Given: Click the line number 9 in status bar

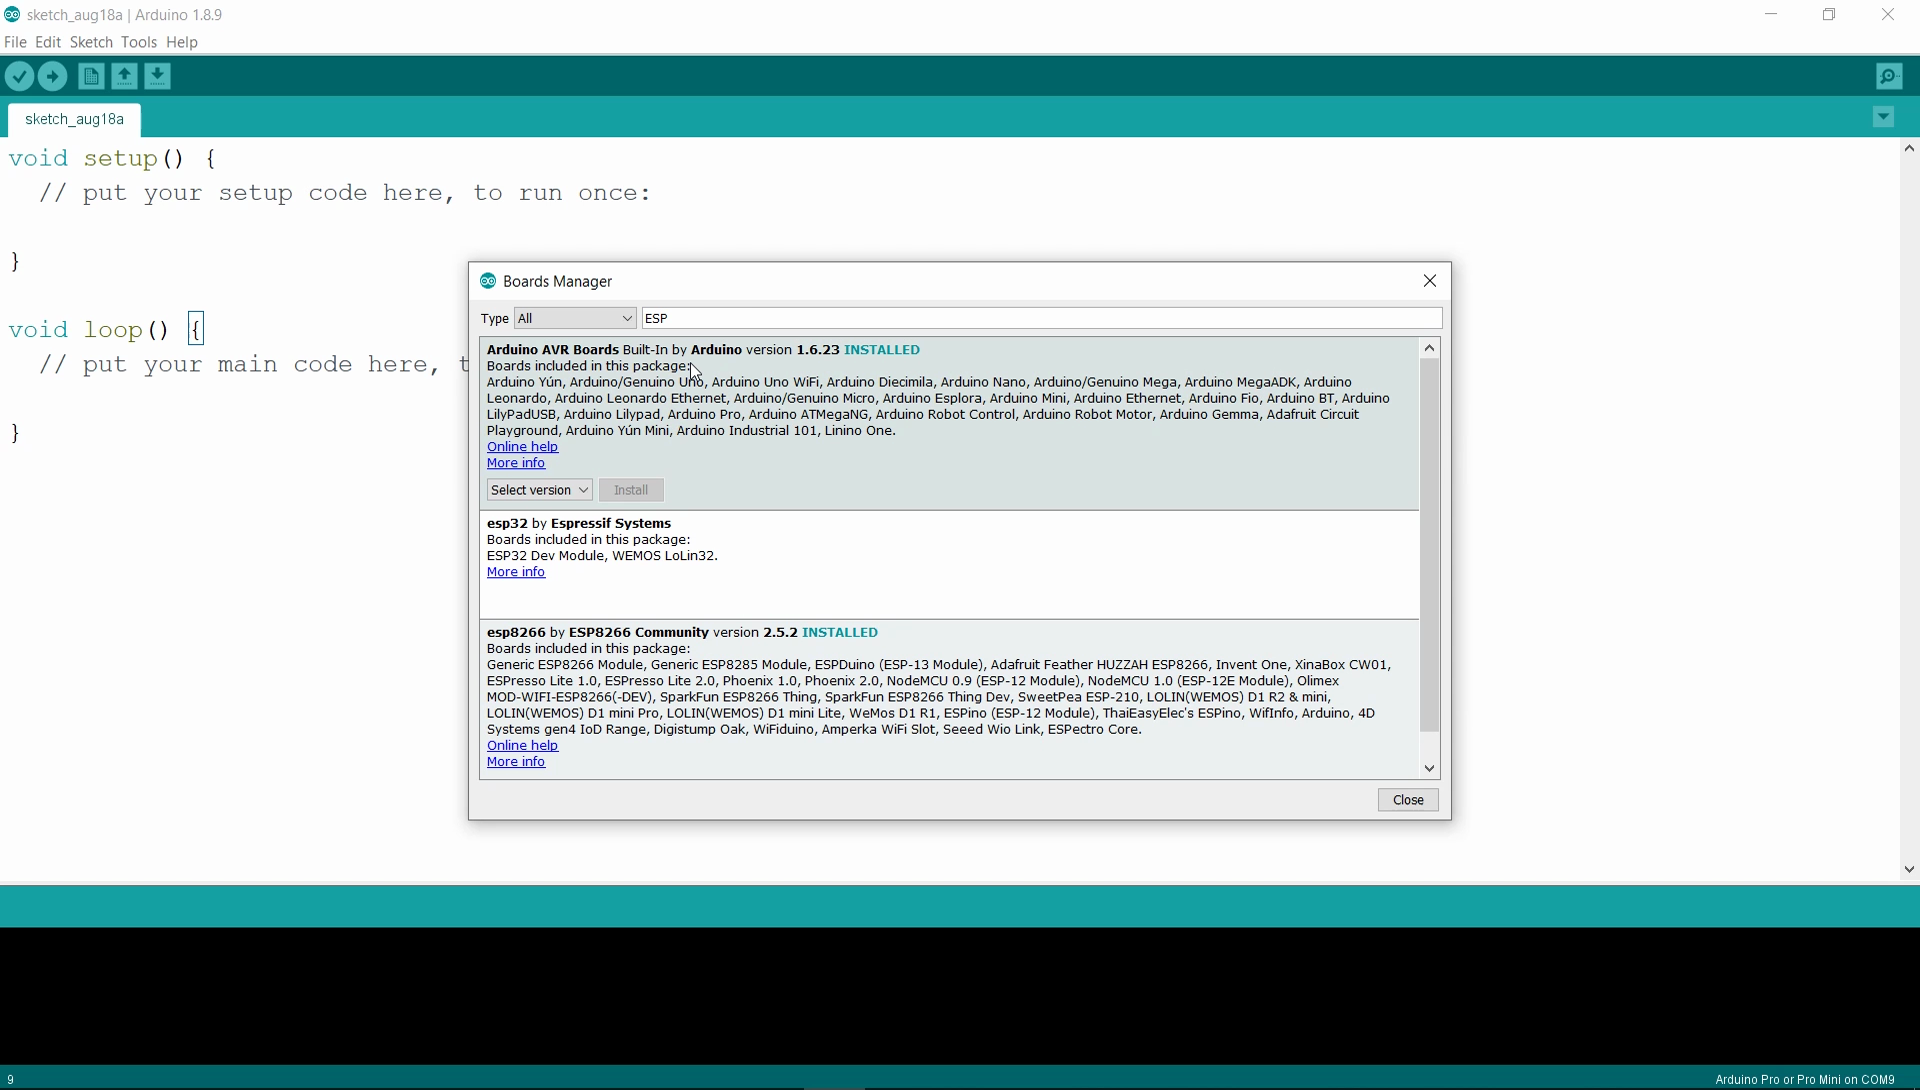Looking at the screenshot, I should 11,1080.
